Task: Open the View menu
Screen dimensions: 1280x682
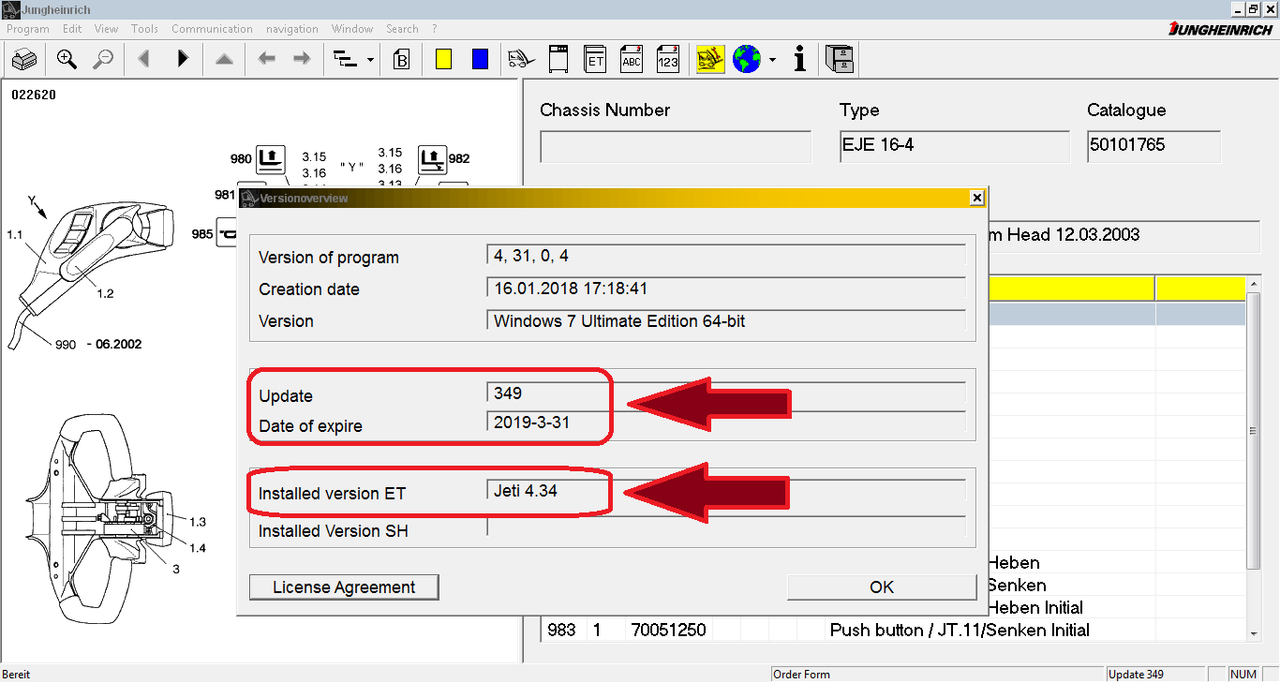Action: point(106,29)
